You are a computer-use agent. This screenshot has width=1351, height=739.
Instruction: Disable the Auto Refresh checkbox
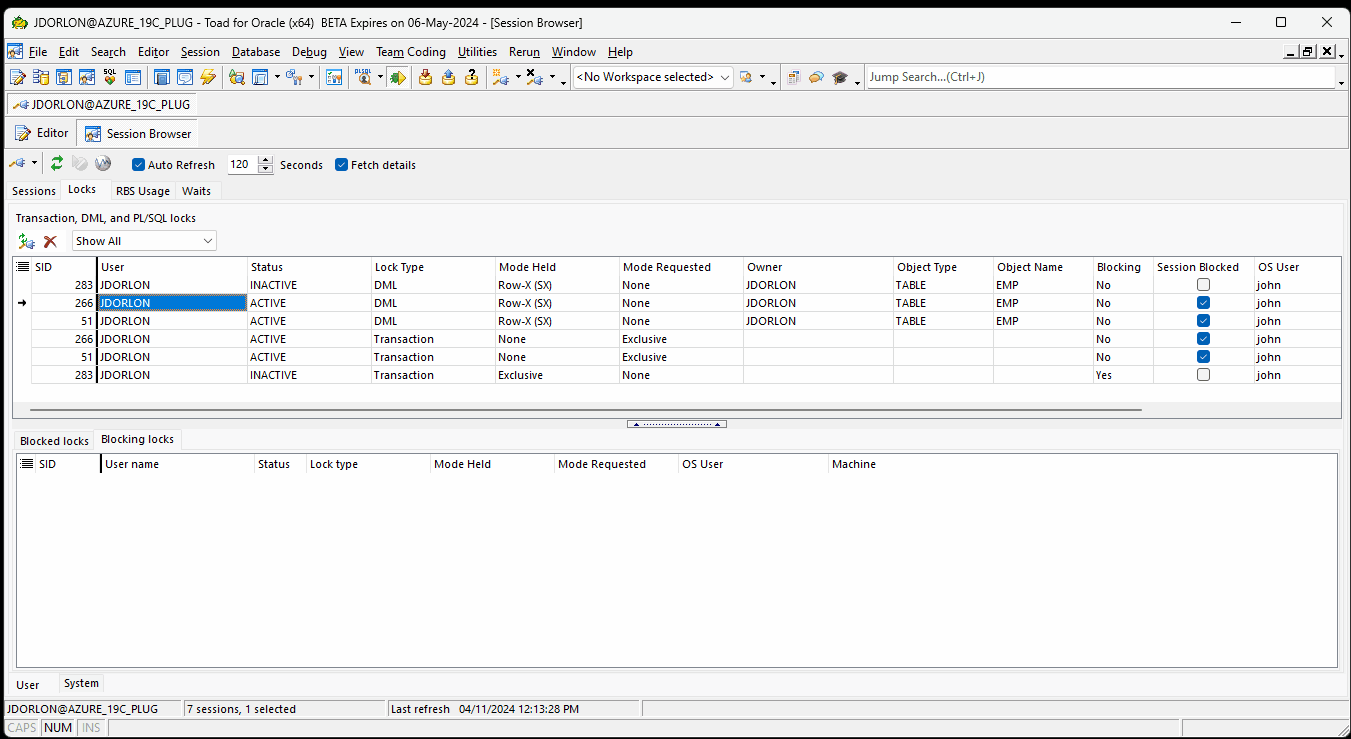139,165
